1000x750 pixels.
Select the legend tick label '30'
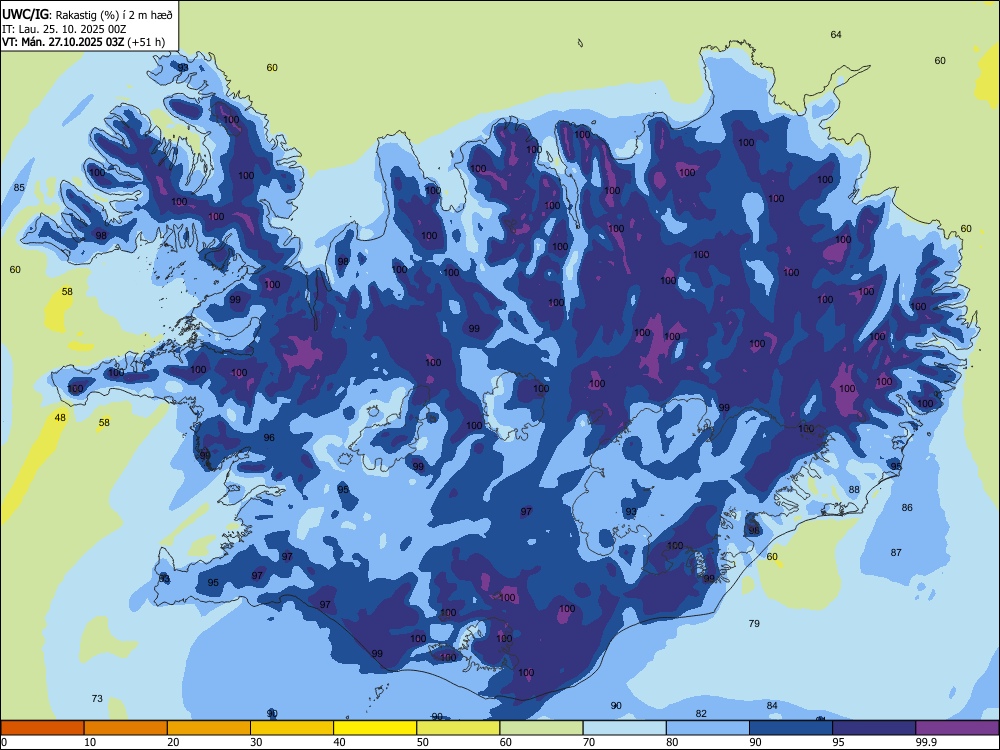coord(256,742)
